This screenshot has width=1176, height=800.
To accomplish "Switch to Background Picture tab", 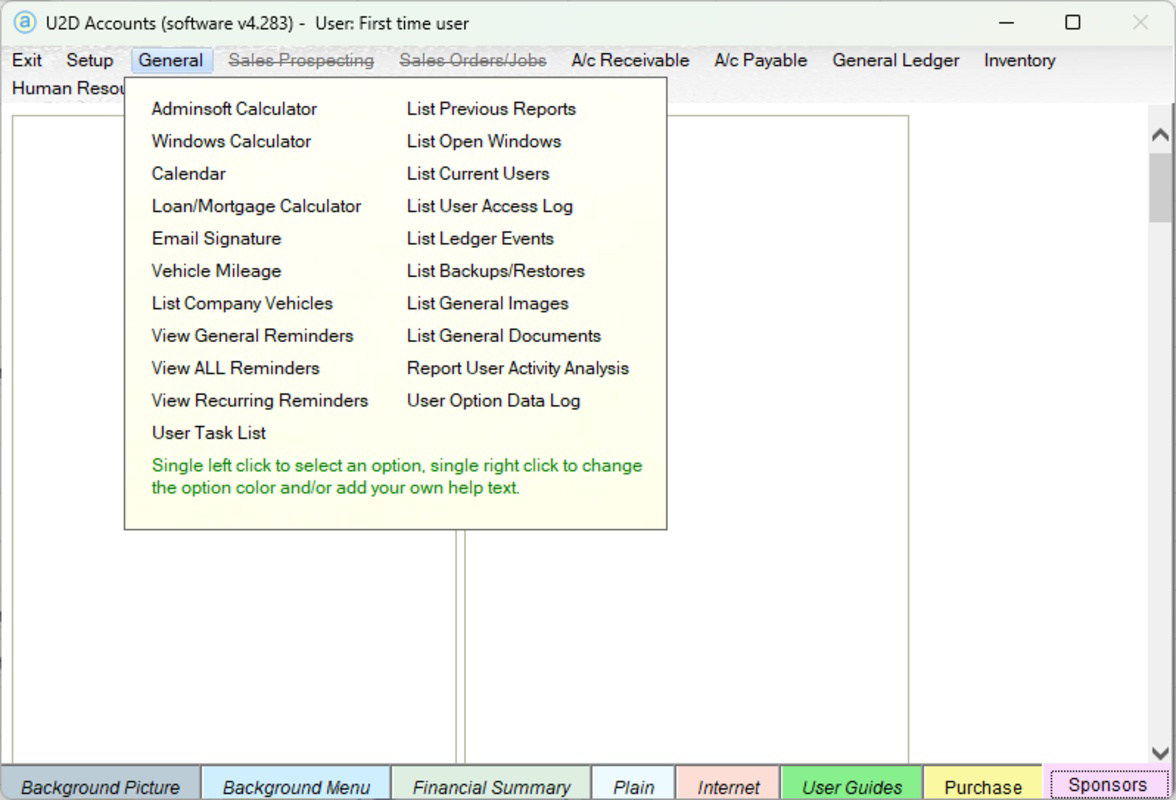I will pyautogui.click(x=100, y=784).
